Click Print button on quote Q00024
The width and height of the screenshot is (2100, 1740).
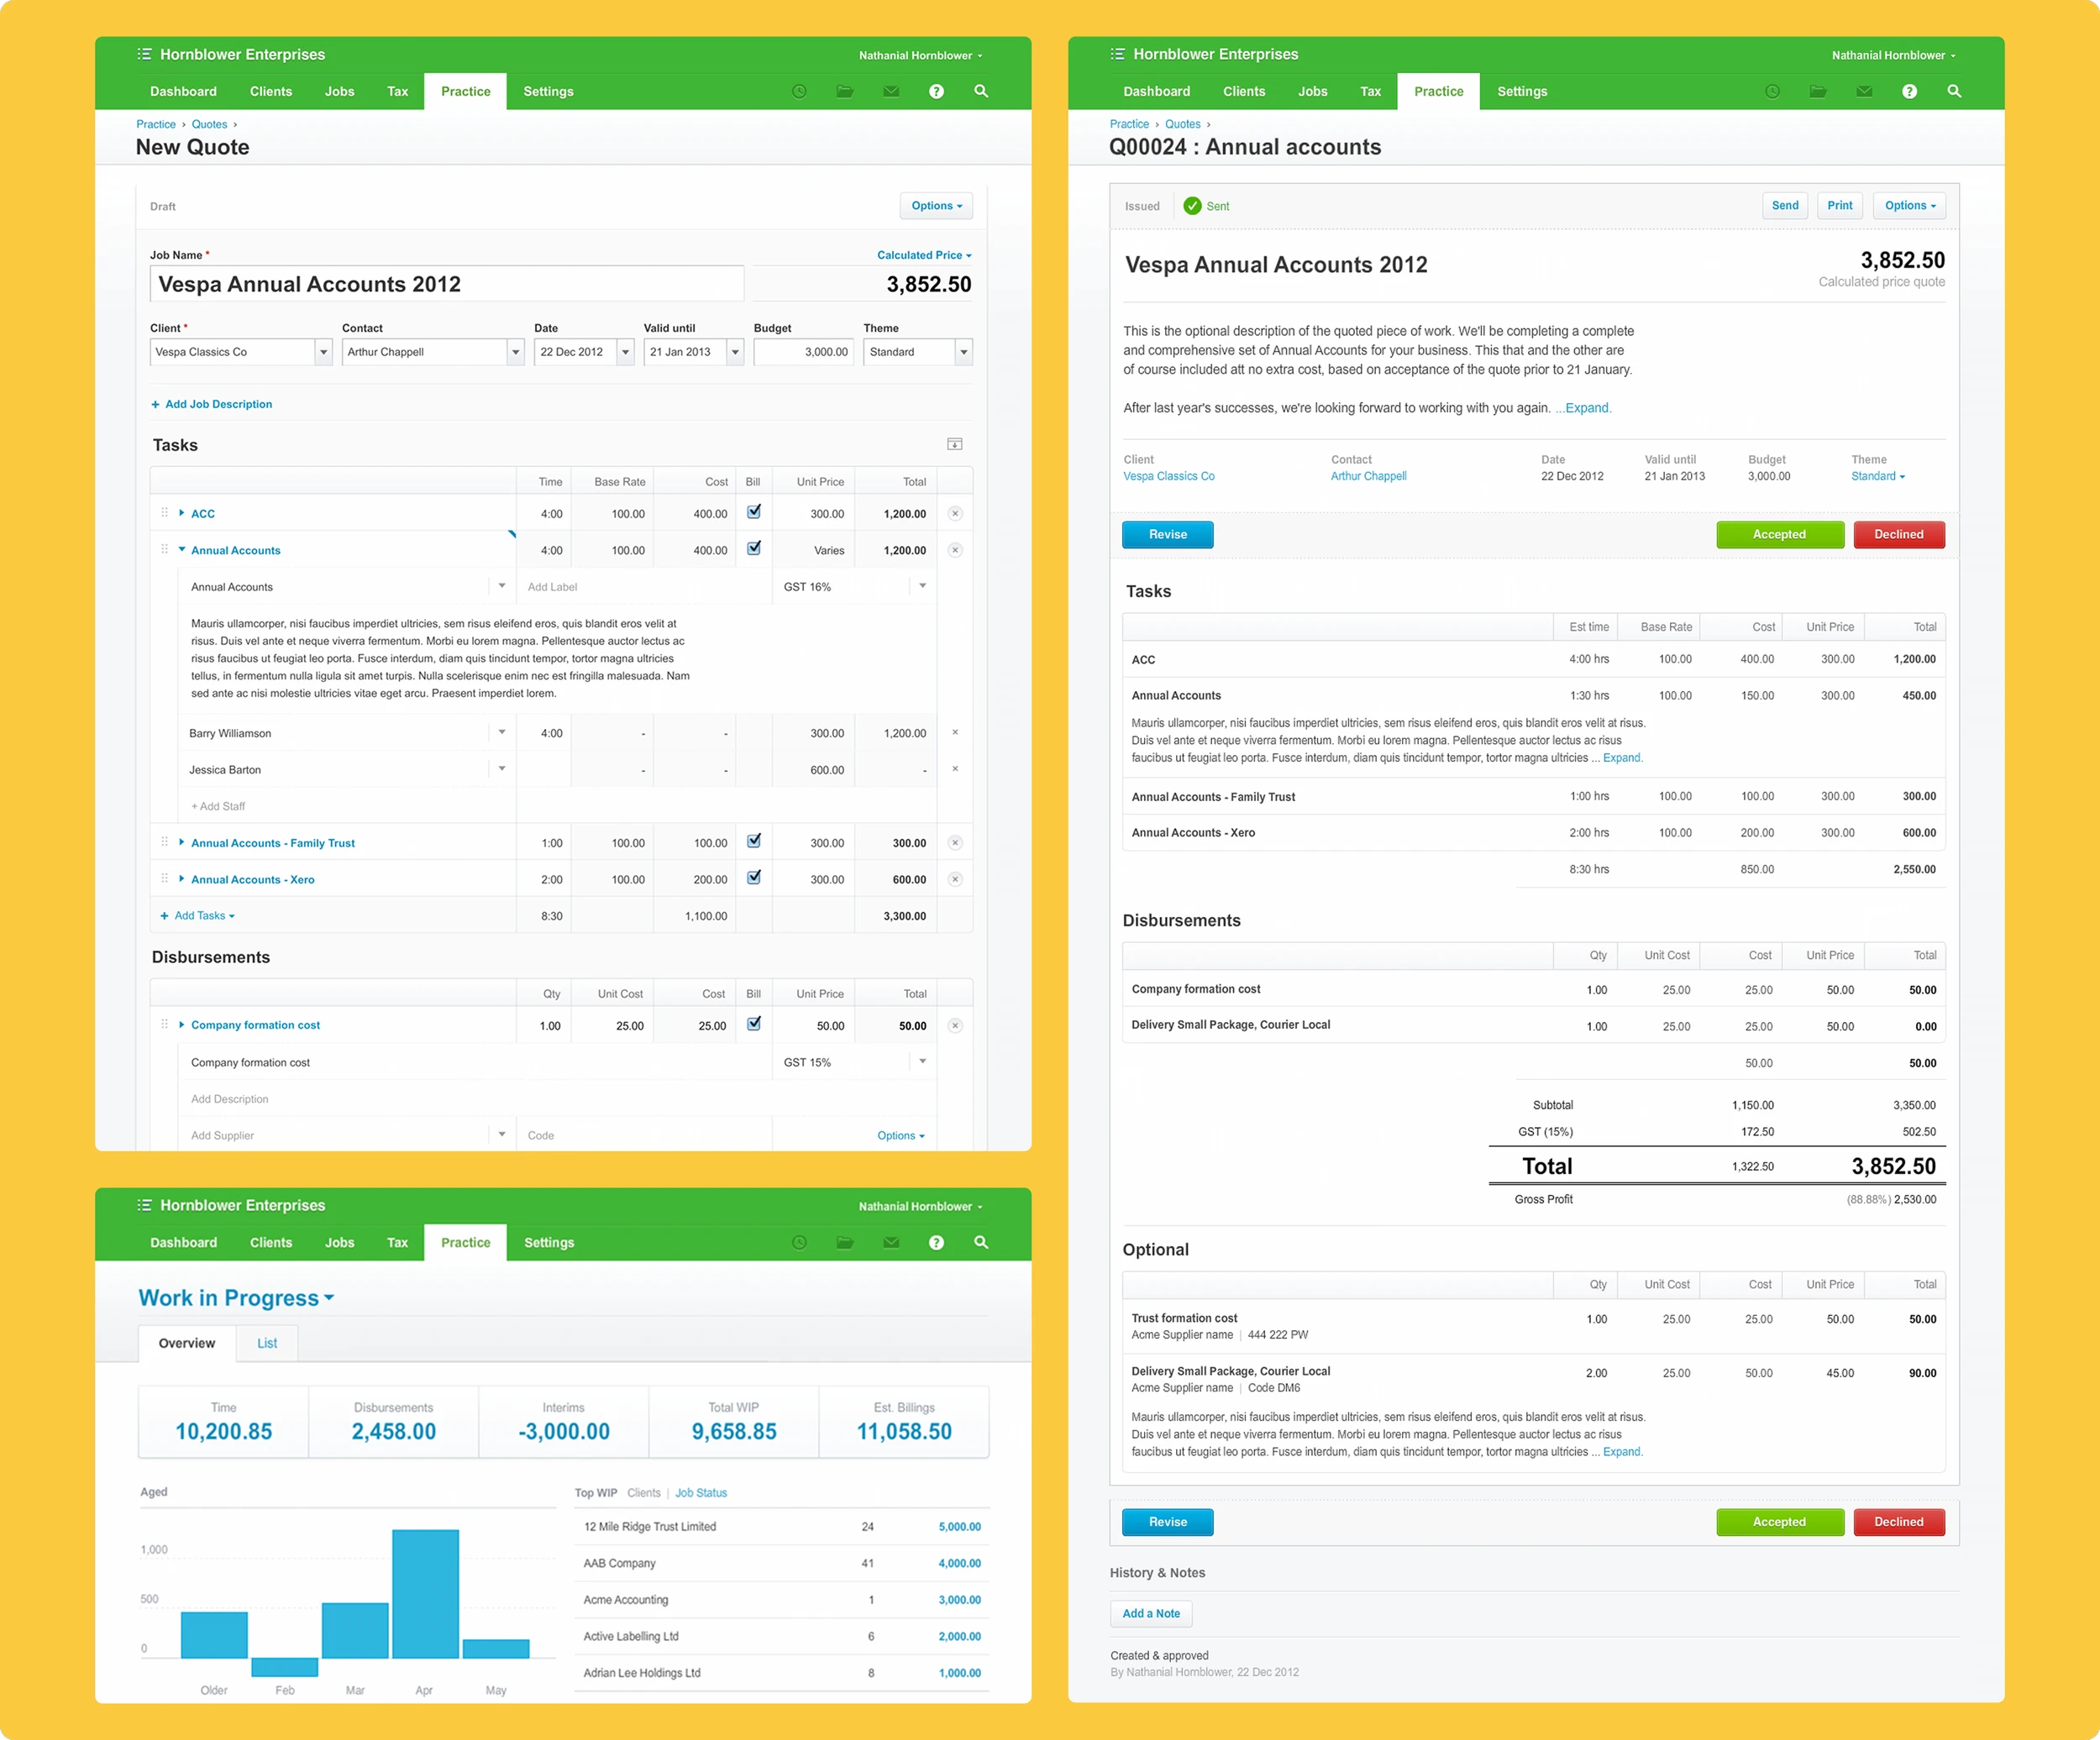[x=1840, y=206]
